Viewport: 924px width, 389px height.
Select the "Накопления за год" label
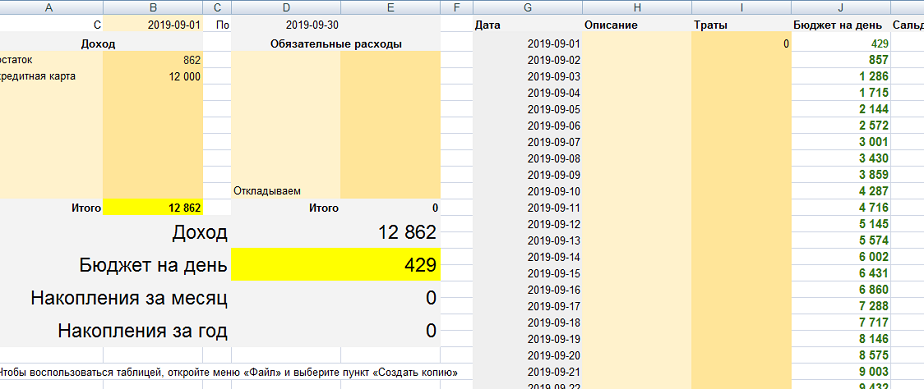143,331
